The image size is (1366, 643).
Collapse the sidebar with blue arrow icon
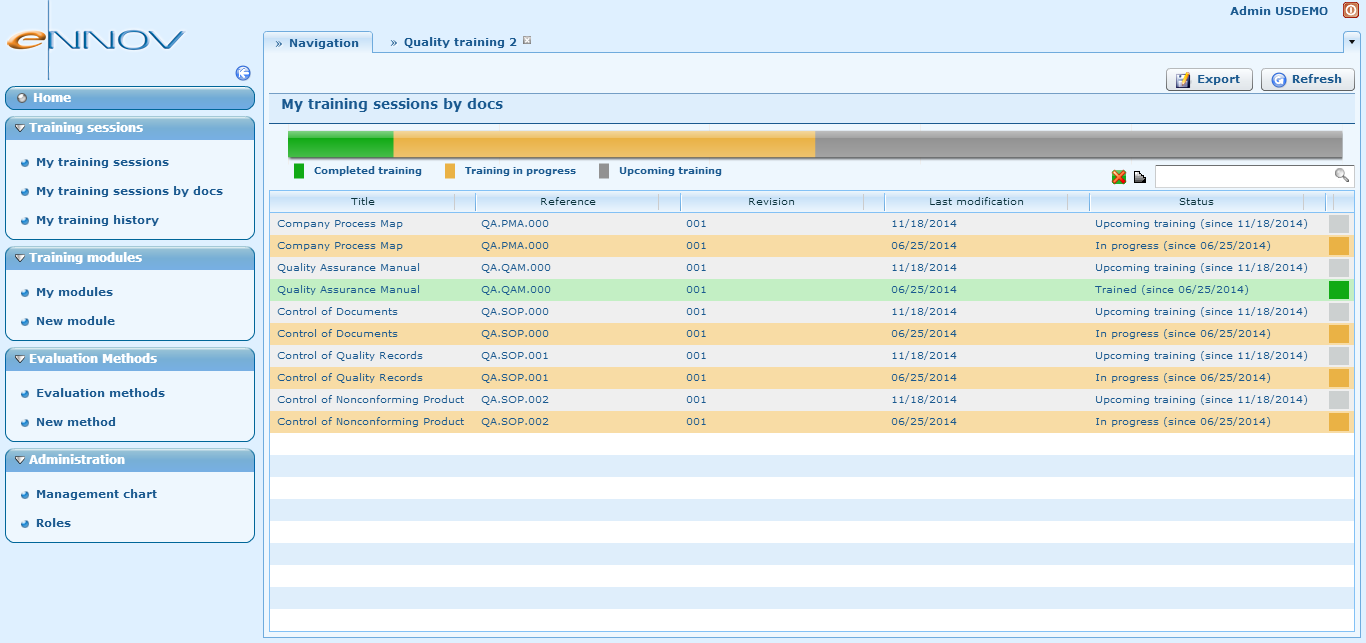[243, 73]
